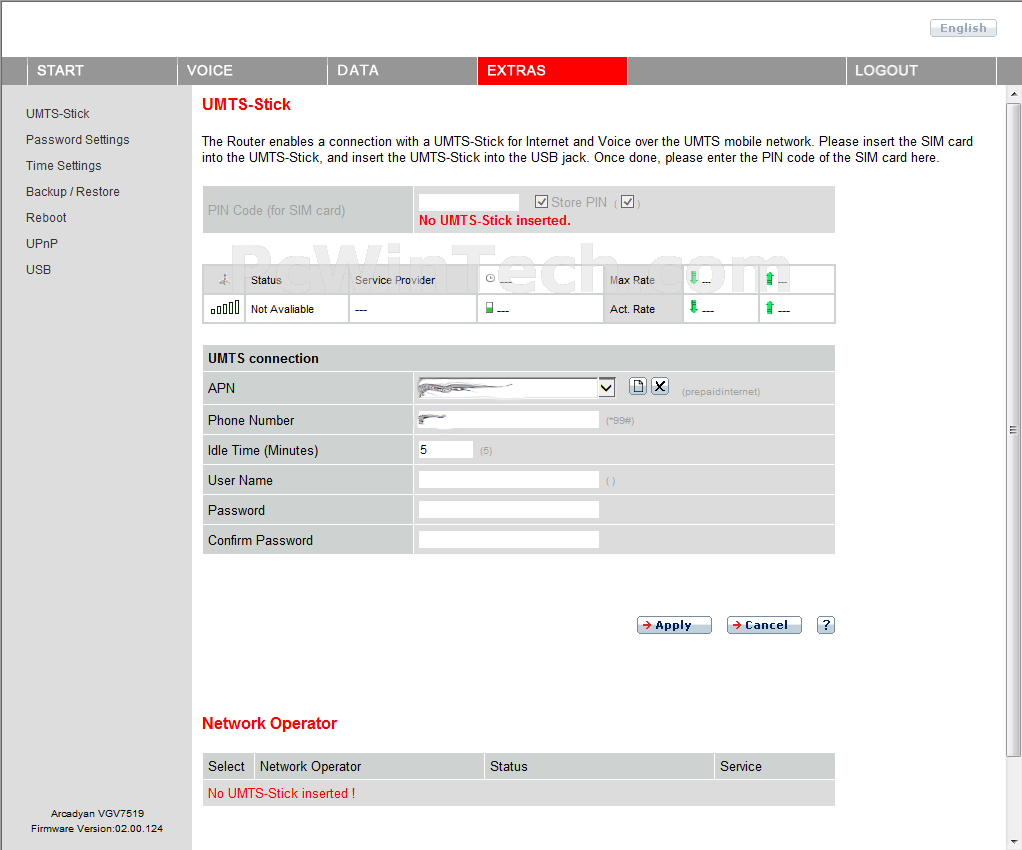Click the Confirm Password input field
1022x850 pixels.
(508, 540)
